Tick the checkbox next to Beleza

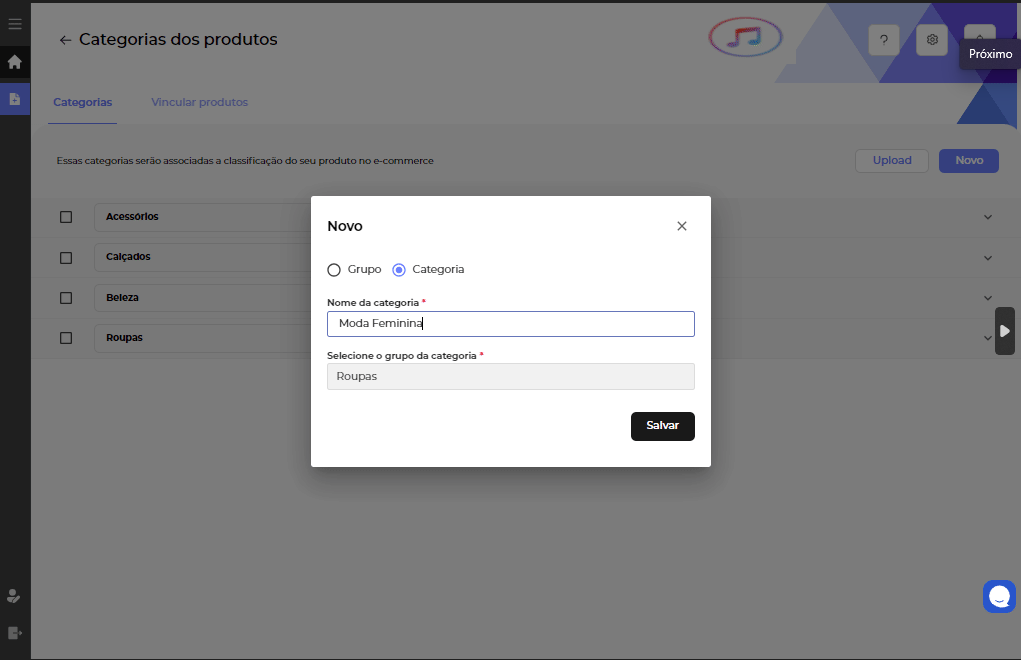[66, 298]
